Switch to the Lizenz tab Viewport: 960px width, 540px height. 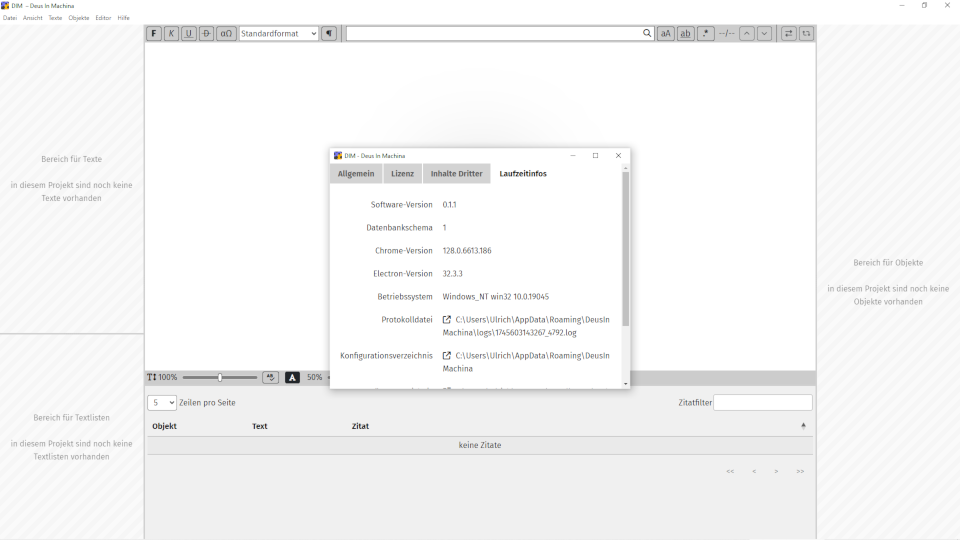(402, 174)
